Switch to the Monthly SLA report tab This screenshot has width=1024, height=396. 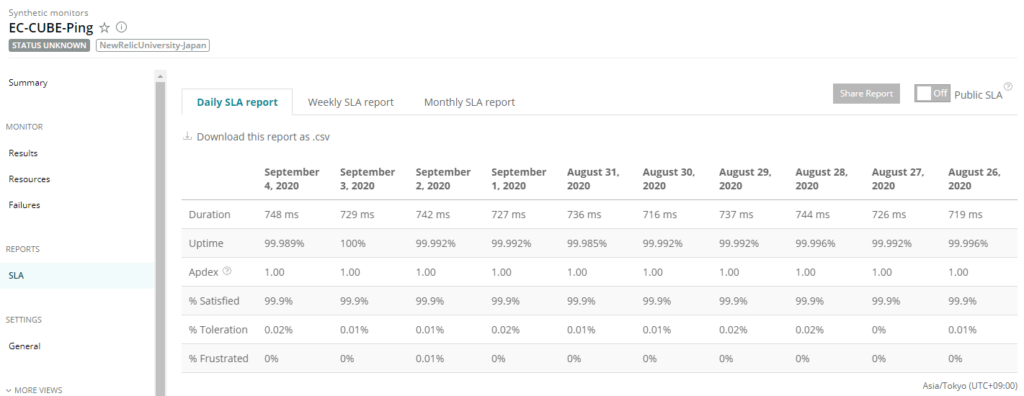[x=470, y=102]
